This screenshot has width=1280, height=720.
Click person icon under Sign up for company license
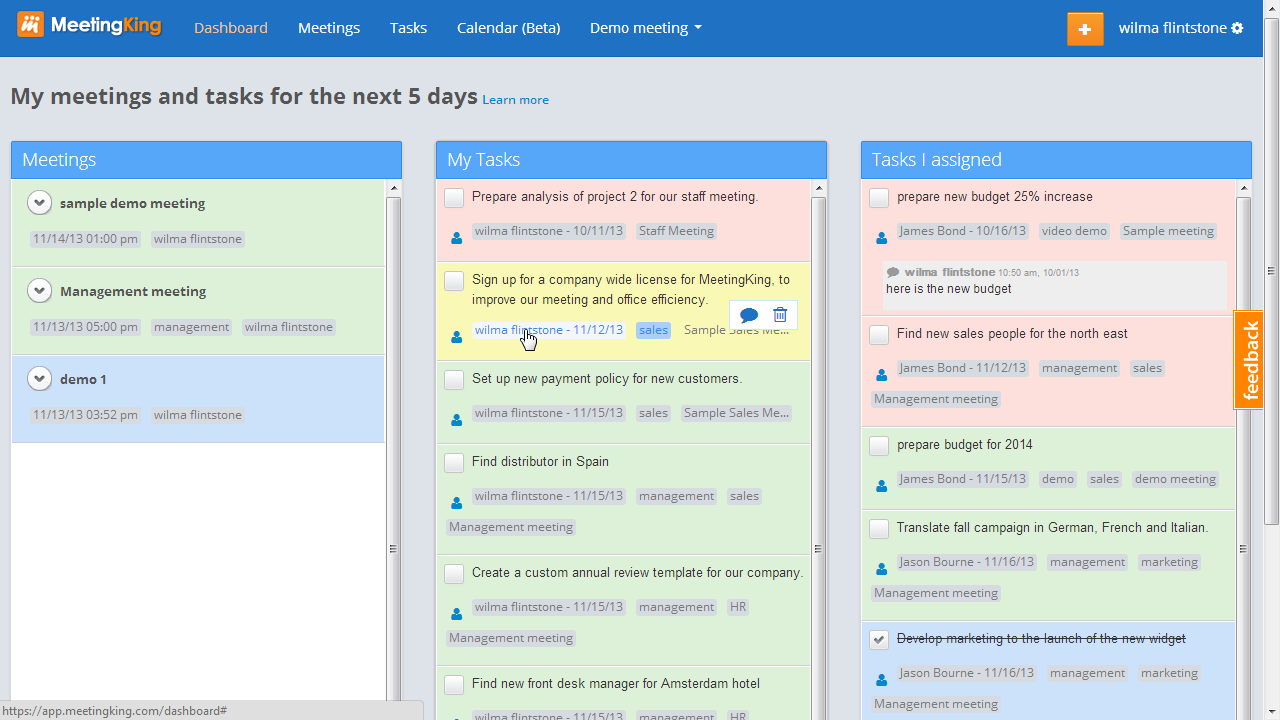click(x=457, y=337)
